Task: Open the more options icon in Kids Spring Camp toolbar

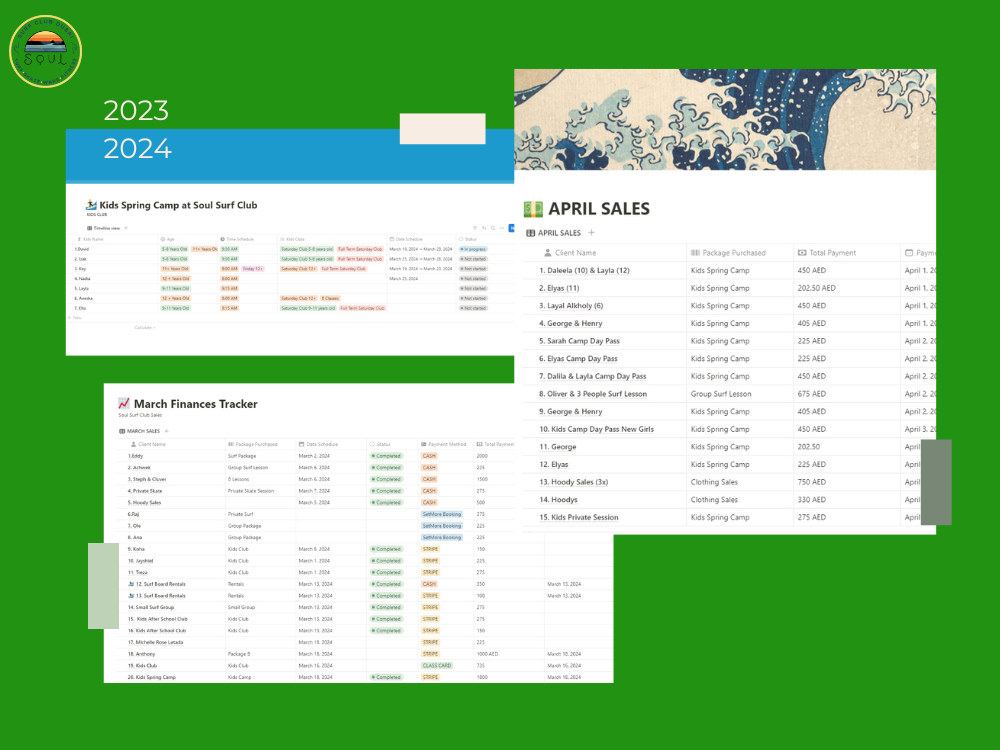Action: tap(501, 228)
